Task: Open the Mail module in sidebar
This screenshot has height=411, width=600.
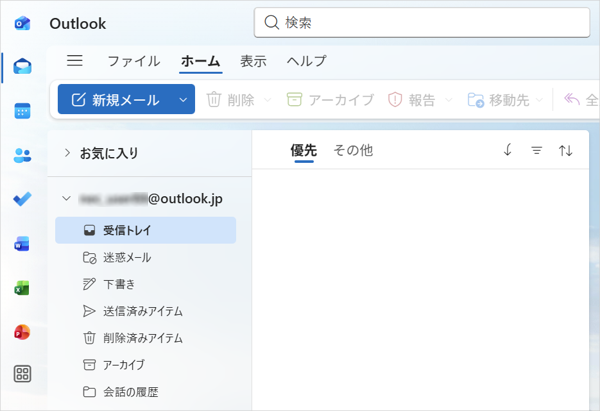Action: 23,67
